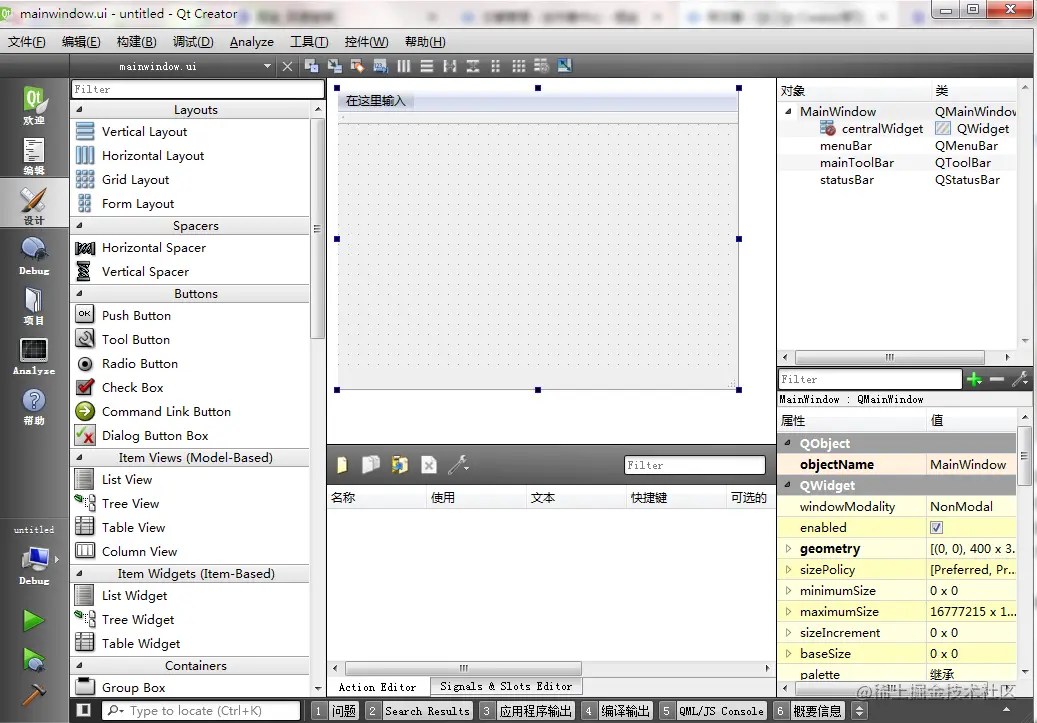Click the property editor Filter field

pyautogui.click(x=870, y=379)
